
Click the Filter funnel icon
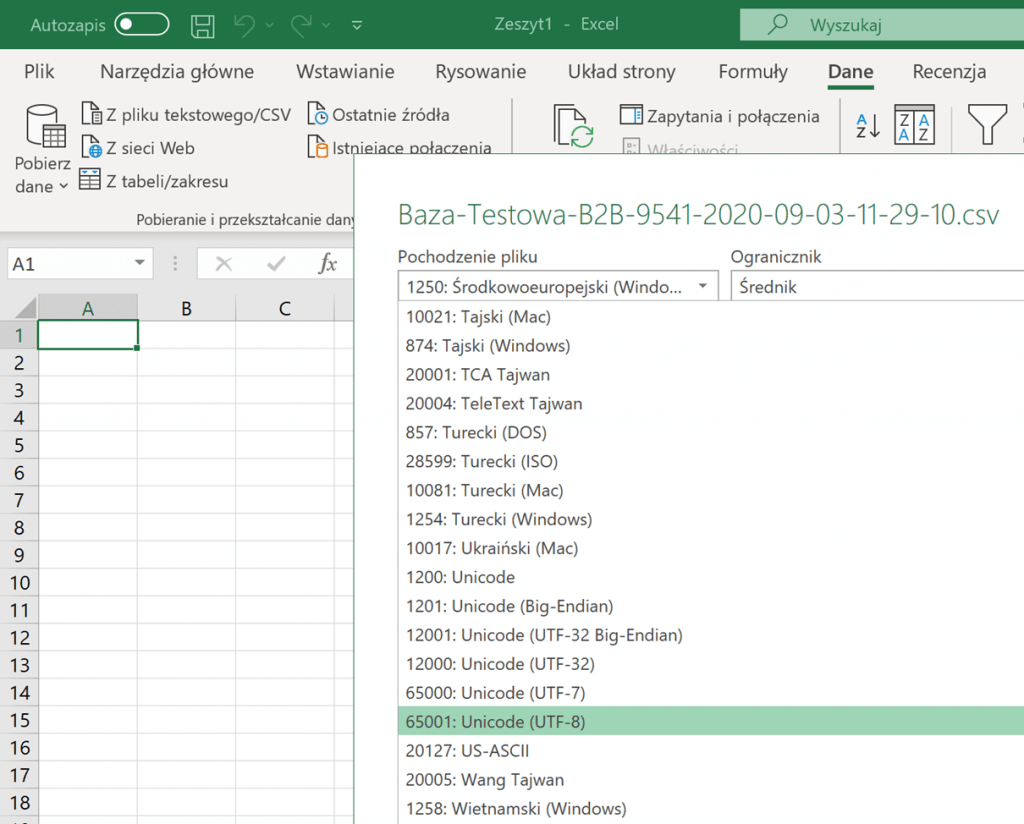tap(987, 125)
